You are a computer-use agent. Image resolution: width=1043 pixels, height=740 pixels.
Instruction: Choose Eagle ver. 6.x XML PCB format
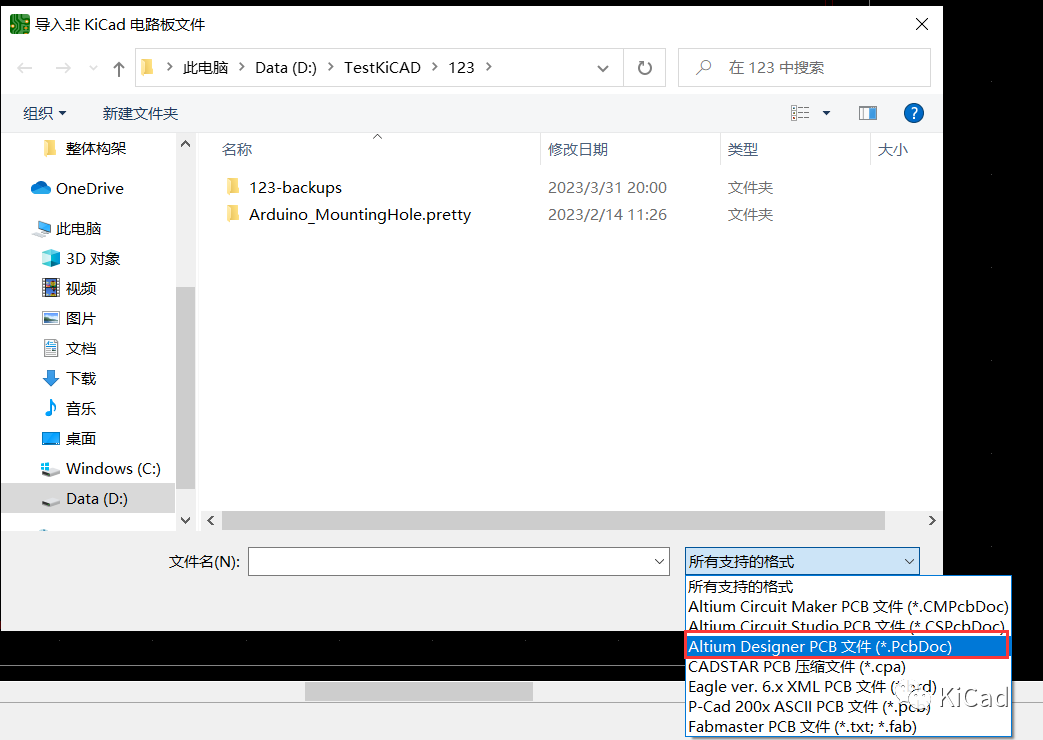pyautogui.click(x=848, y=687)
